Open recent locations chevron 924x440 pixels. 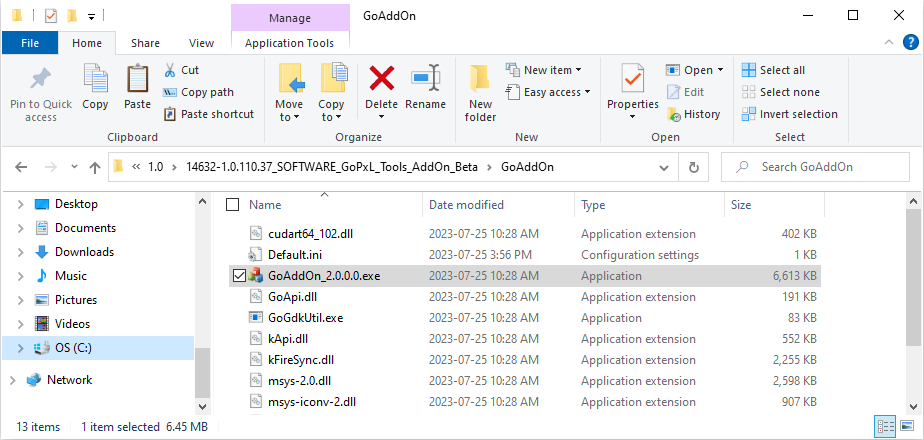[74, 167]
